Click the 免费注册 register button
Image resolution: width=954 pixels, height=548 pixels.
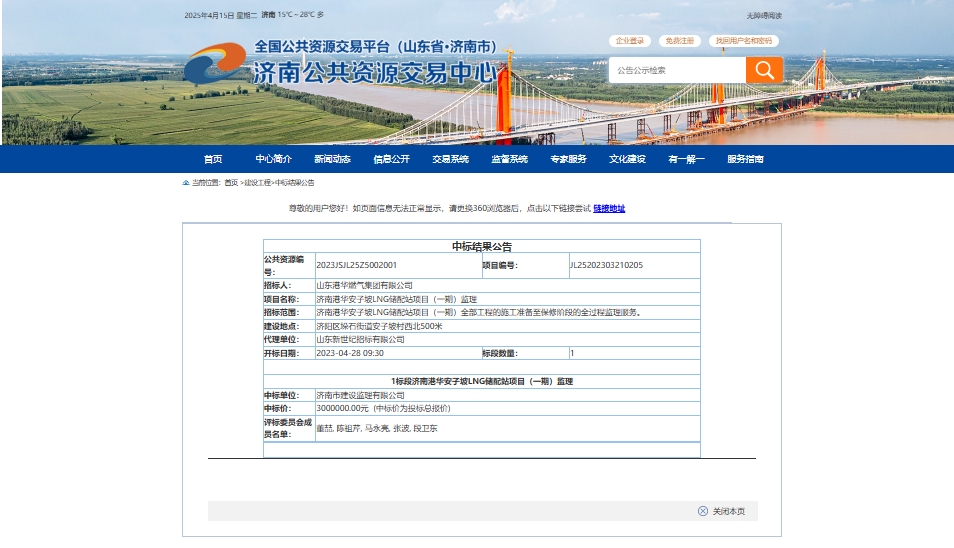click(x=679, y=41)
